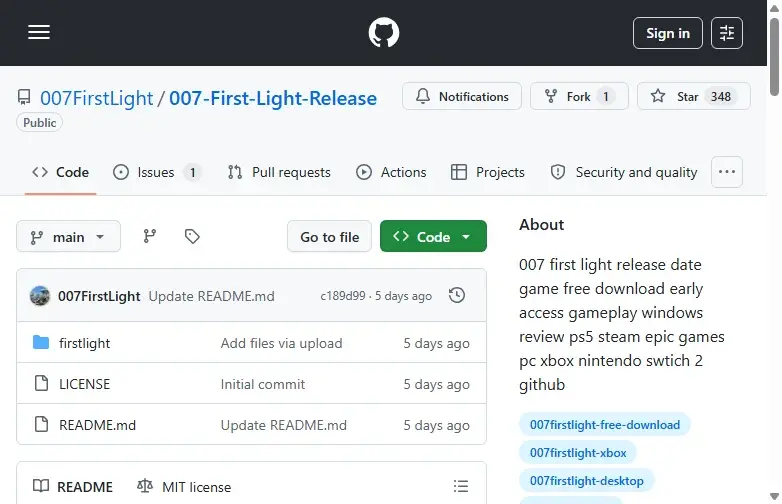Switch to the Code tab
Image resolution: width=782 pixels, height=504 pixels.
click(x=60, y=172)
